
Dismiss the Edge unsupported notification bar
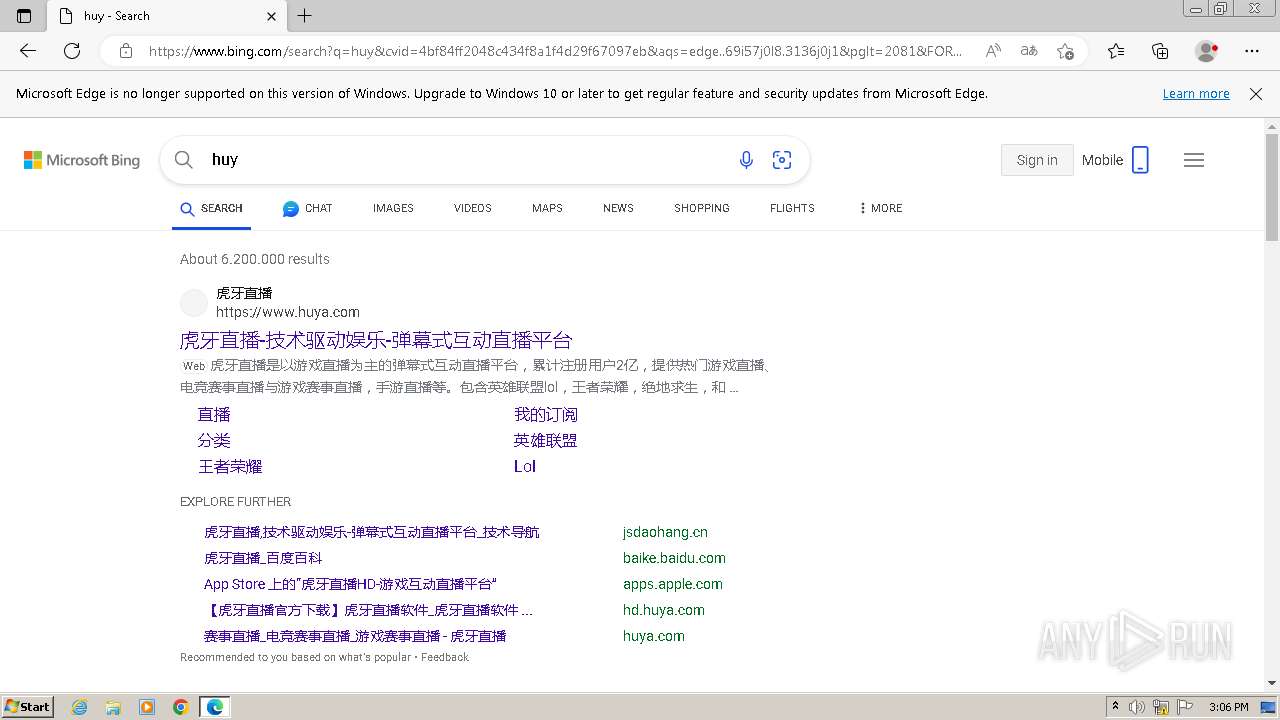[1256, 93]
